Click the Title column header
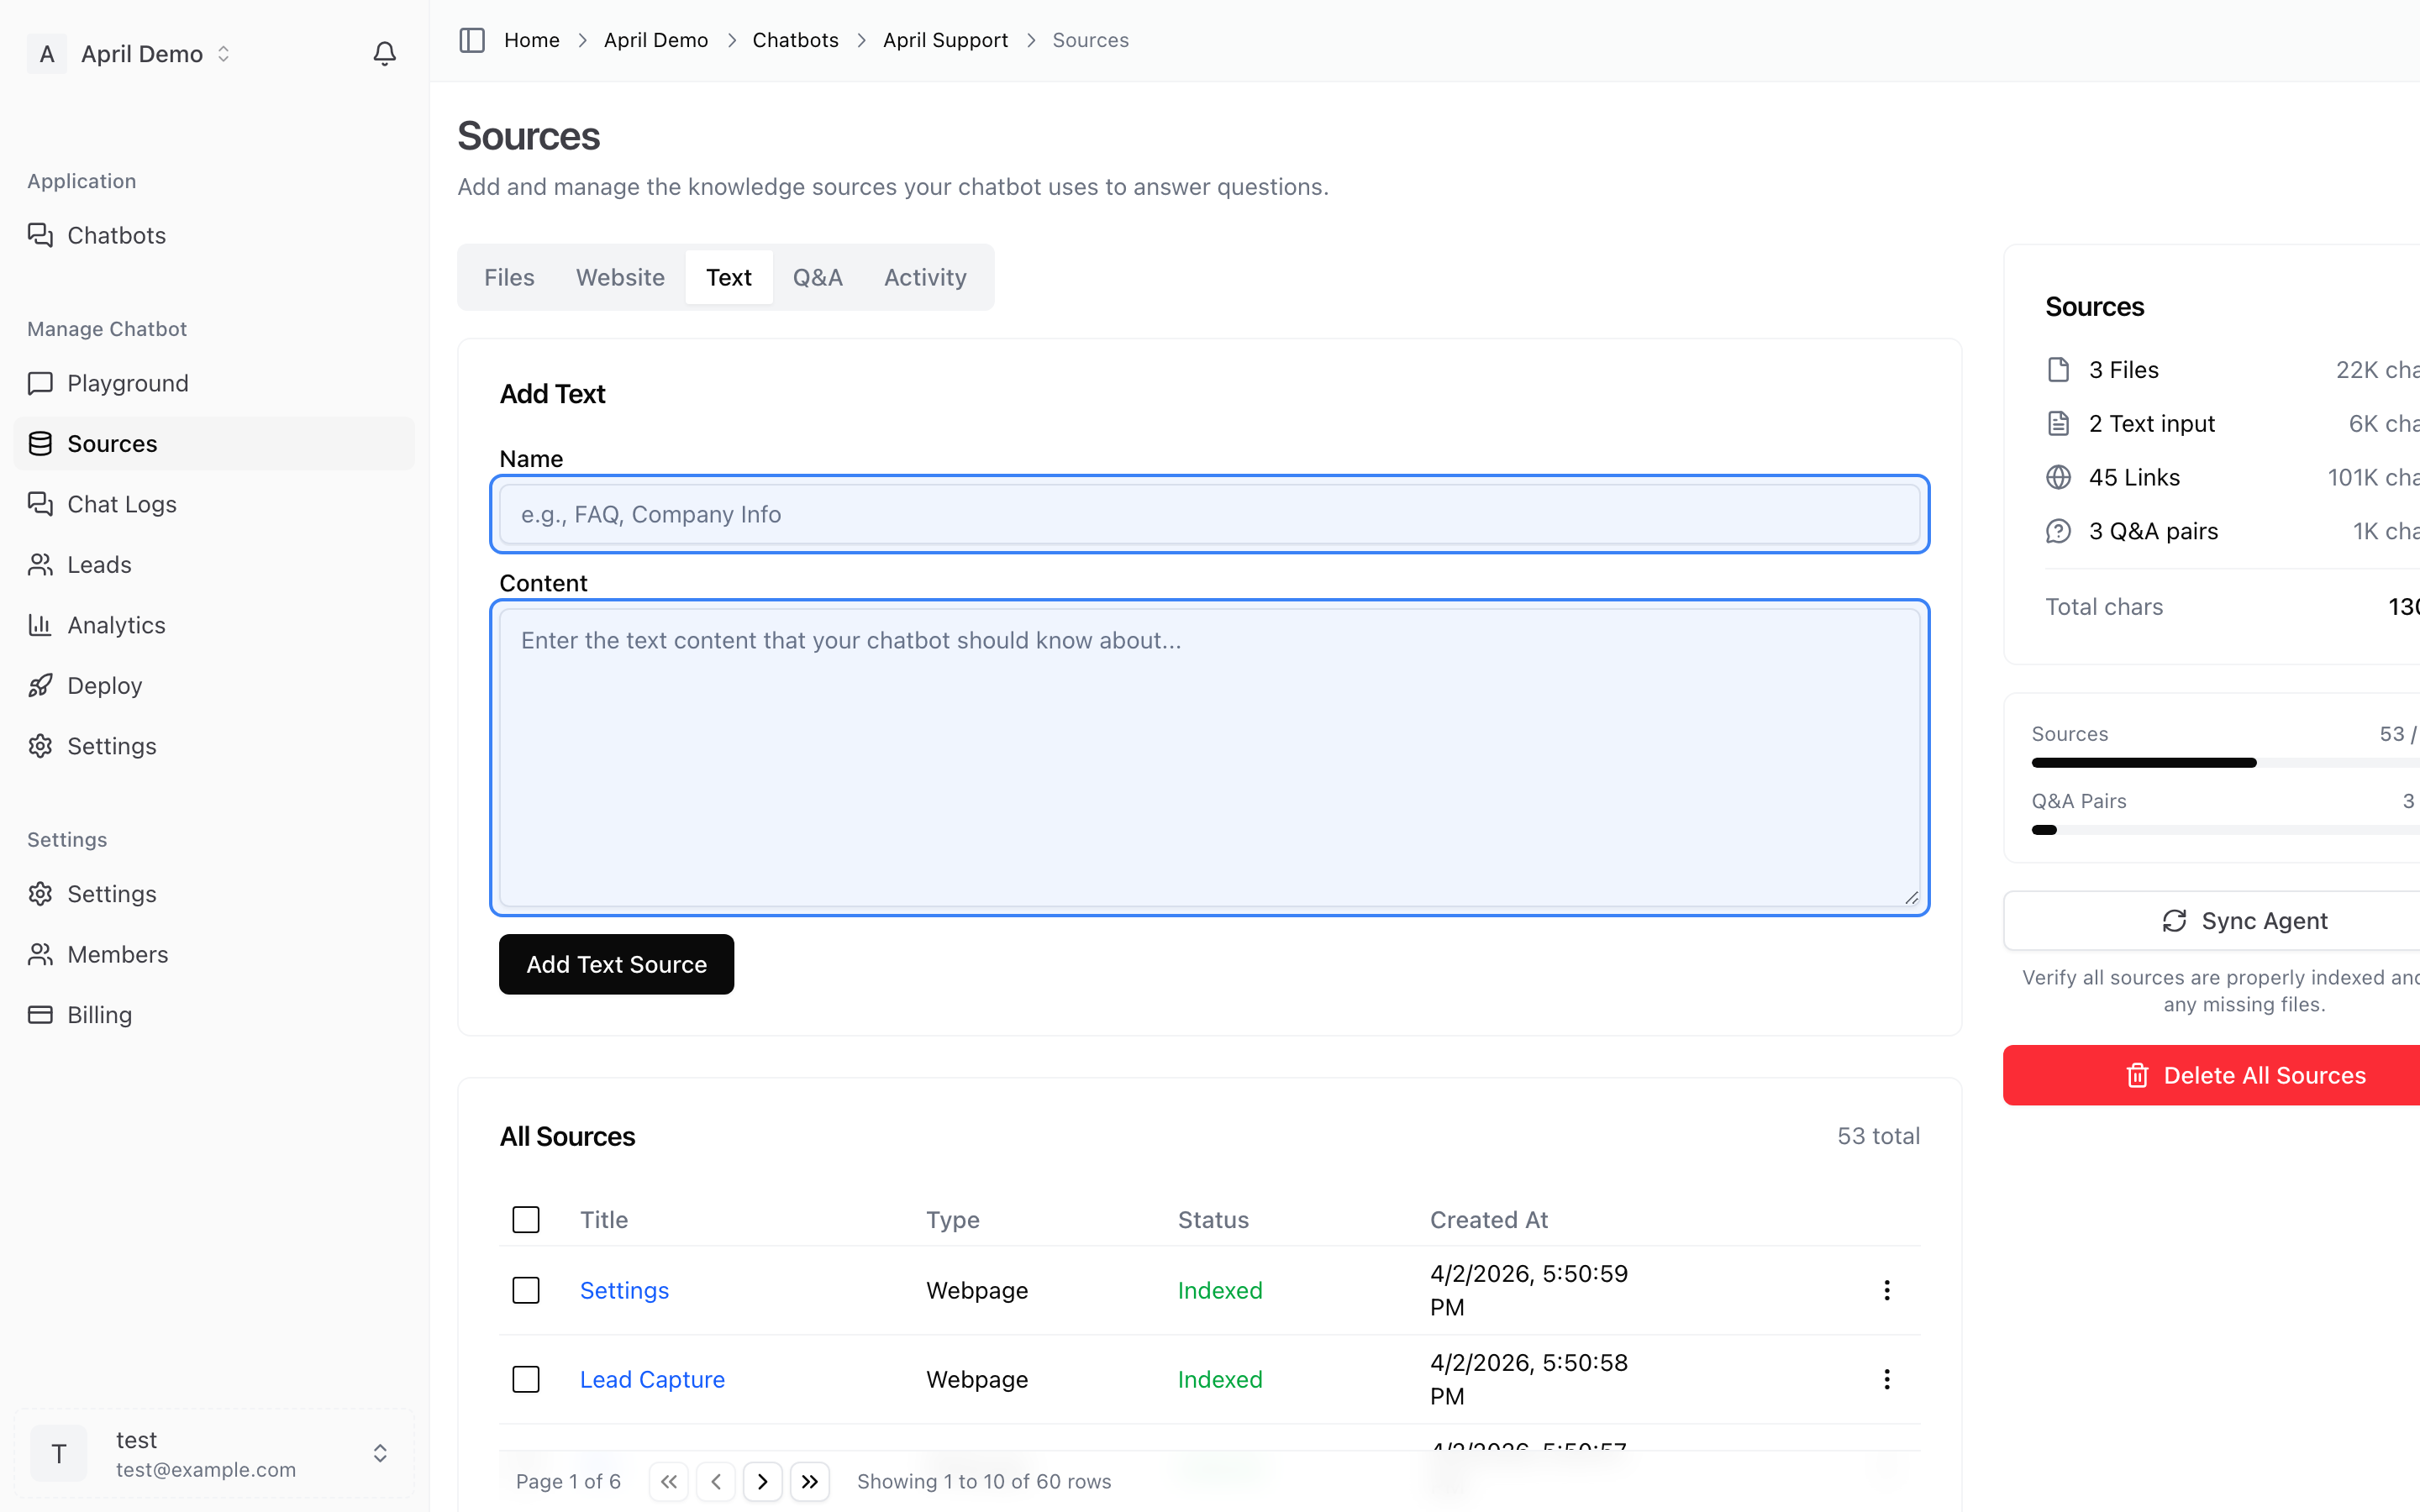2420x1512 pixels. pos(604,1220)
